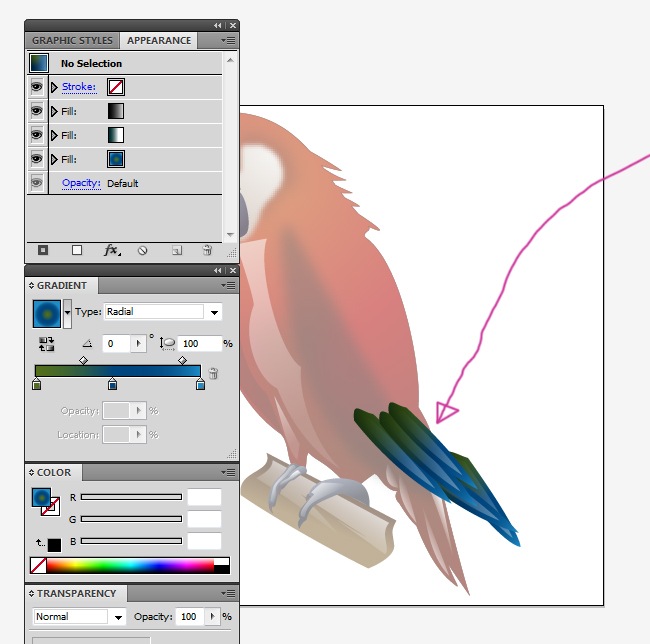
Task: Click the gradient aspect ratio icon
Action: 167,344
